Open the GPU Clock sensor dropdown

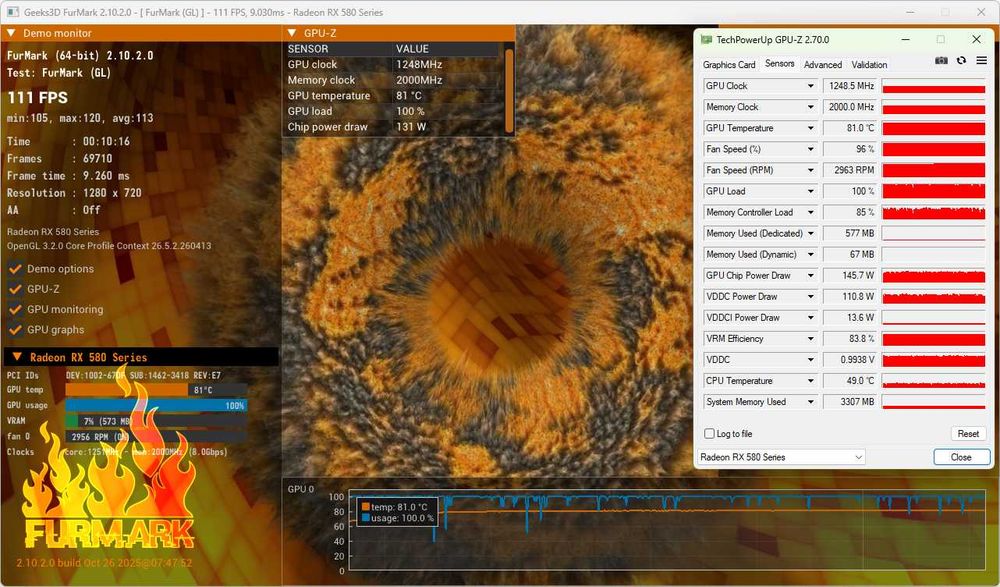click(811, 85)
